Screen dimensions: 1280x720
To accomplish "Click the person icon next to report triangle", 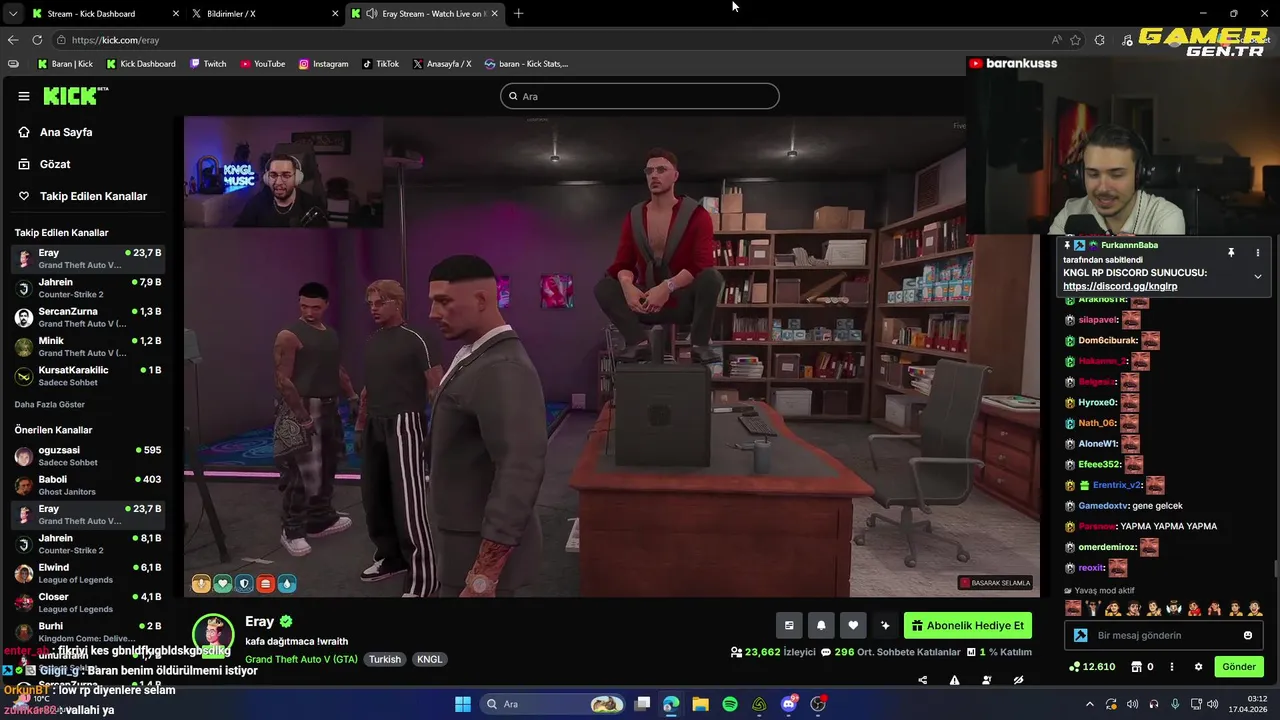I will (x=986, y=680).
